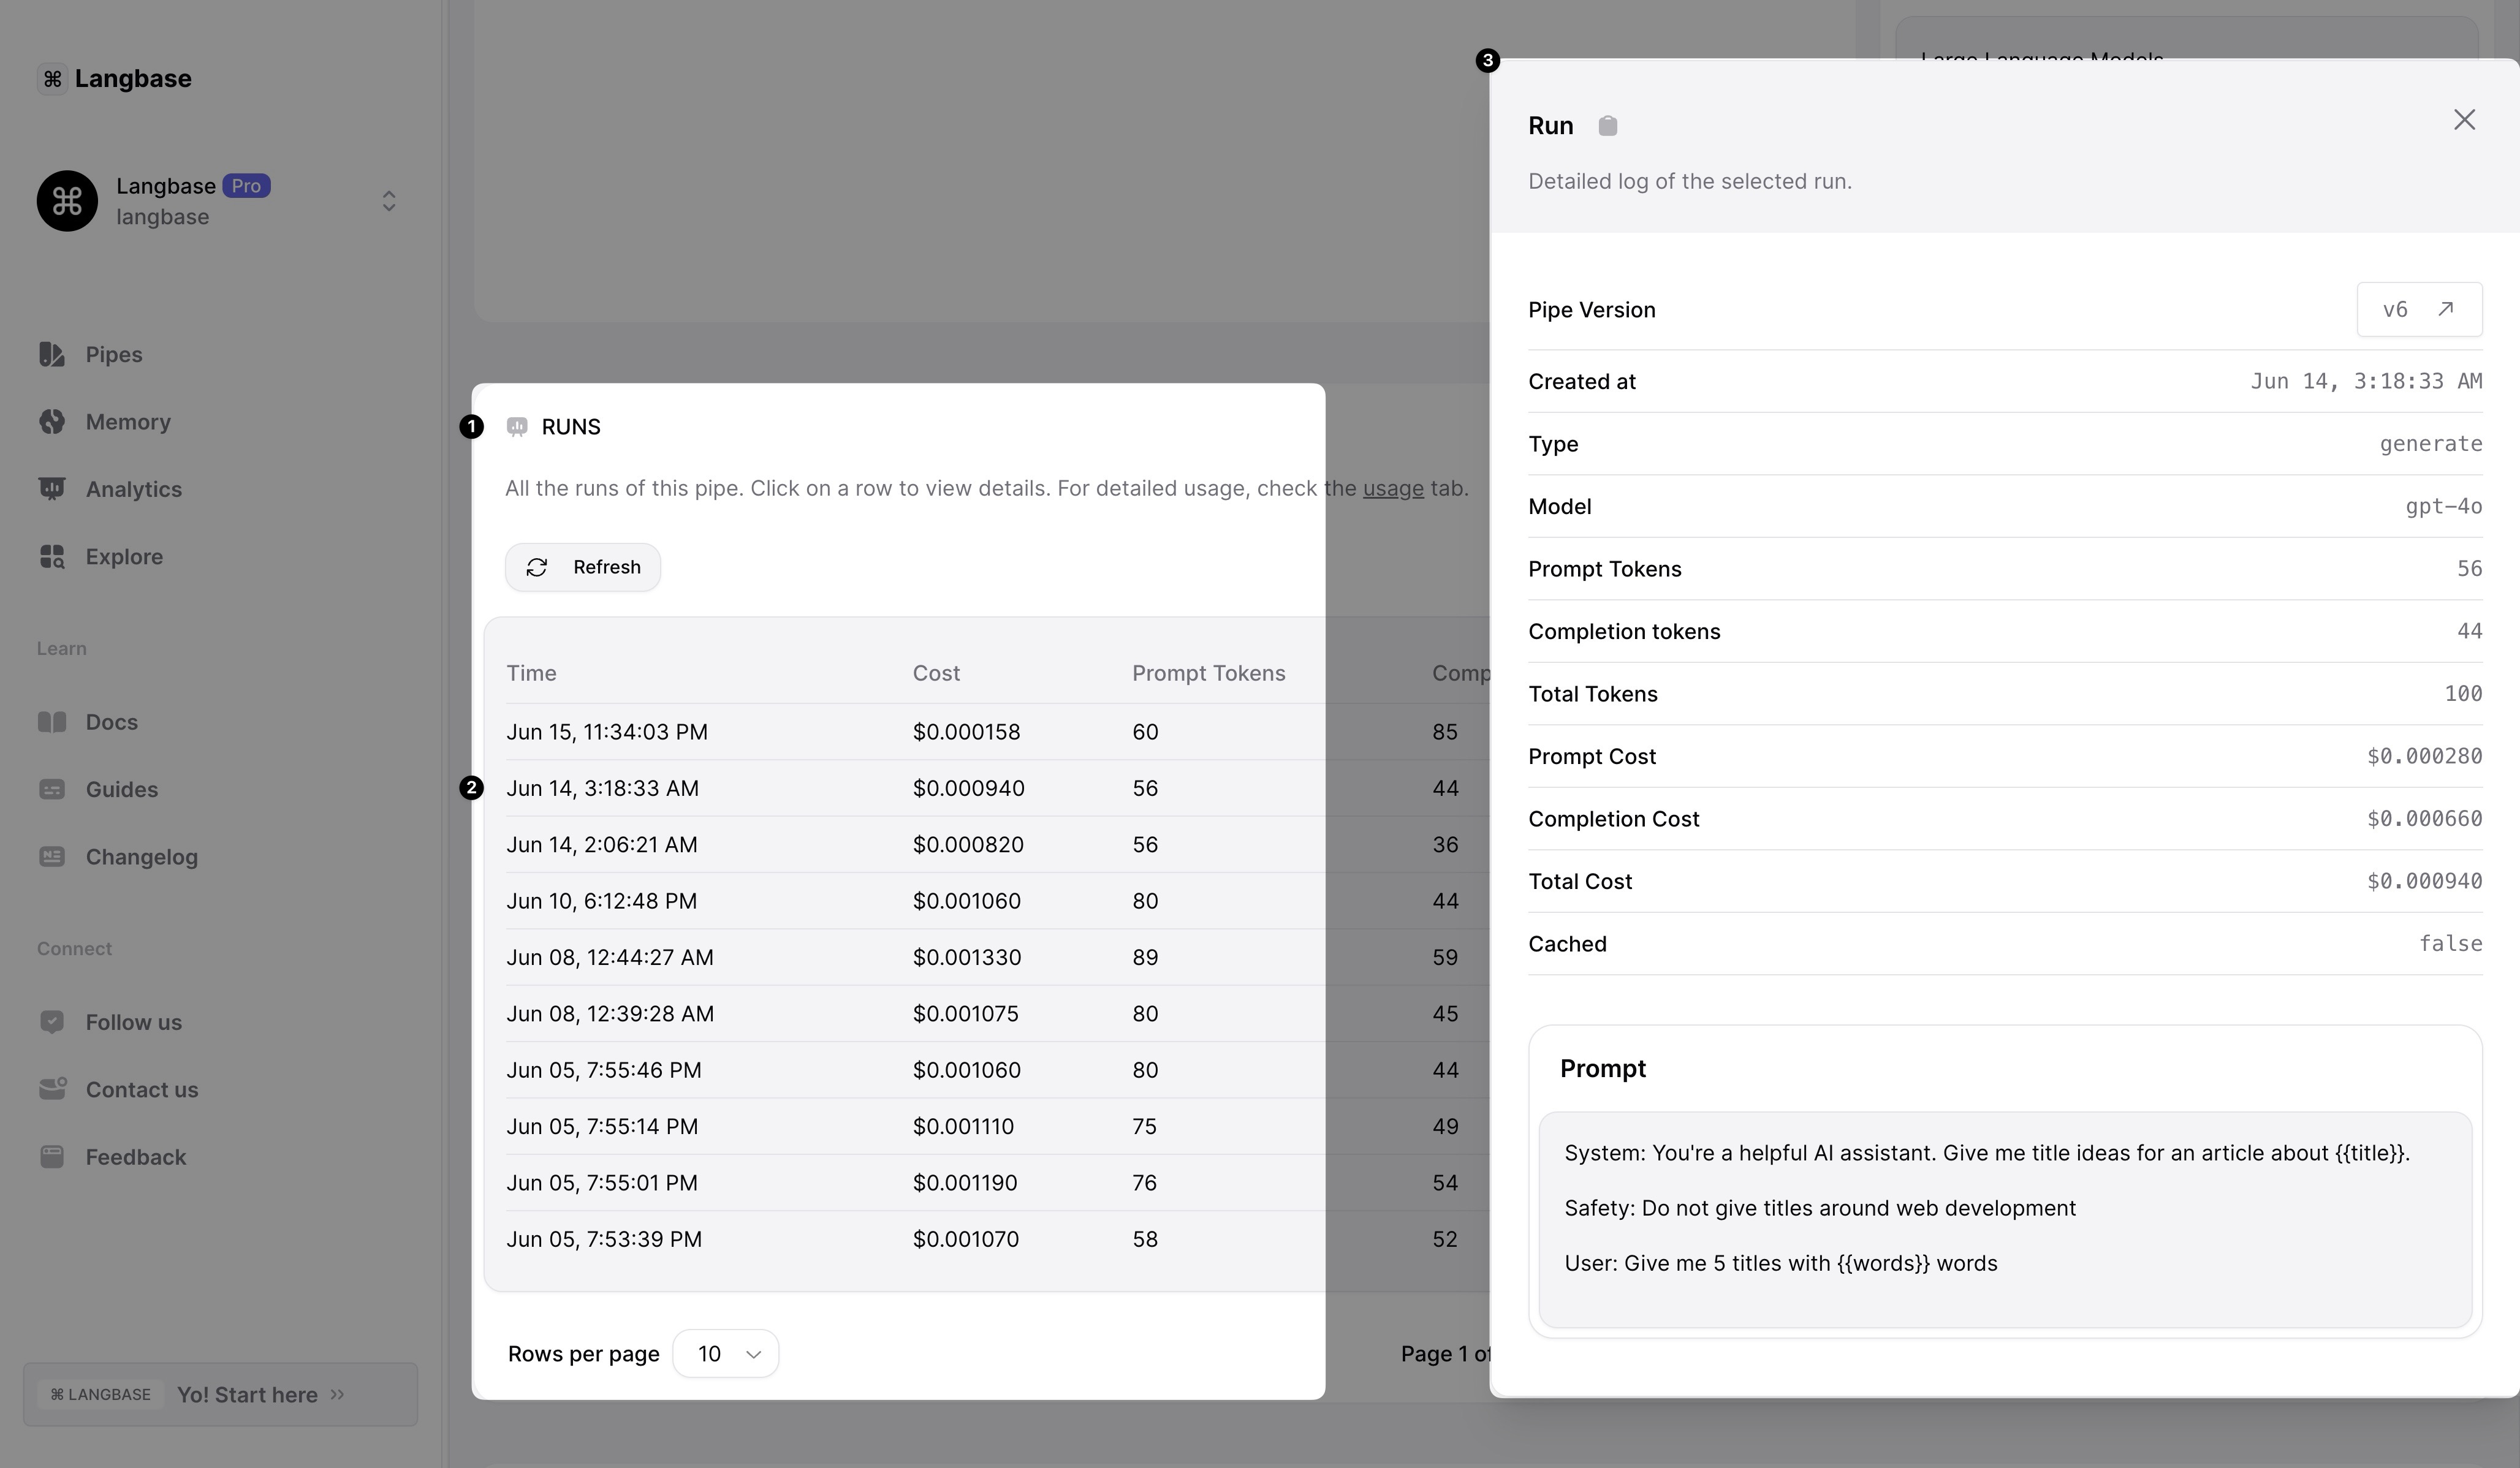Open the Feedback item
The image size is (2520, 1468).
point(135,1157)
